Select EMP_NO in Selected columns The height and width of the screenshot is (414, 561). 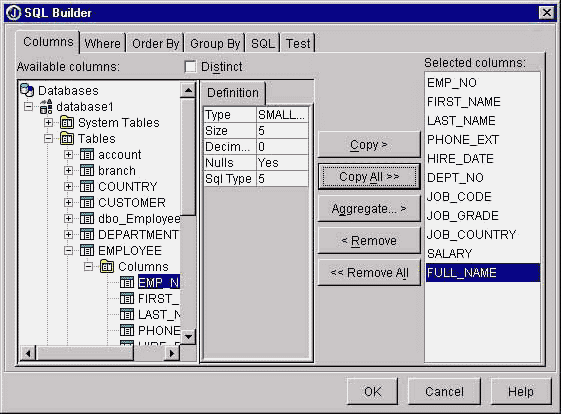pos(482,83)
